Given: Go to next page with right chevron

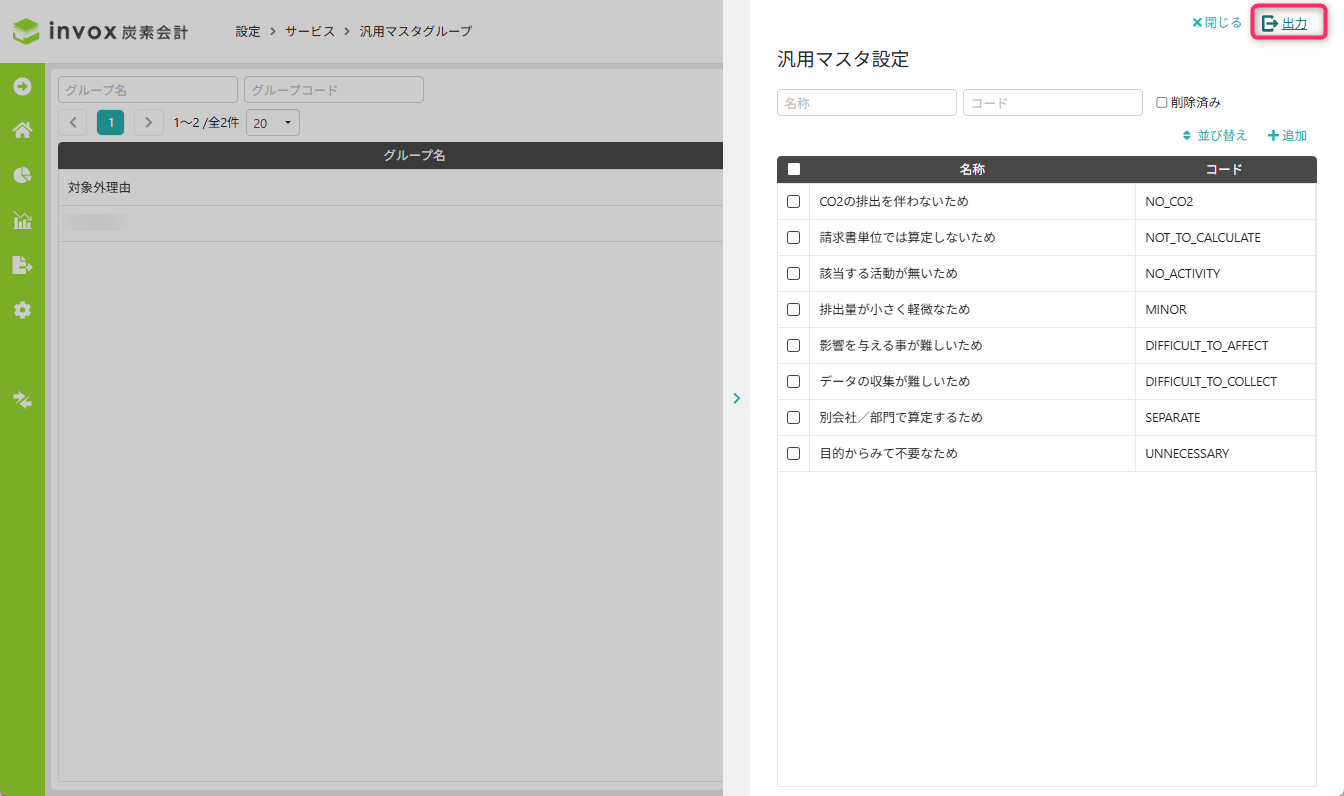Looking at the screenshot, I should pos(148,123).
